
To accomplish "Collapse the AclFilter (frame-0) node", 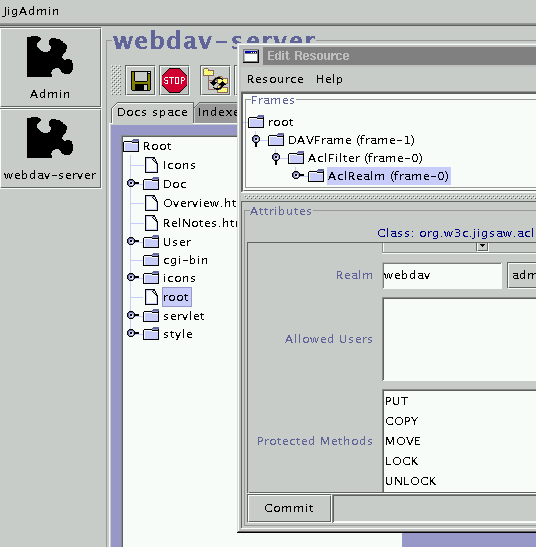I will [x=276, y=158].
